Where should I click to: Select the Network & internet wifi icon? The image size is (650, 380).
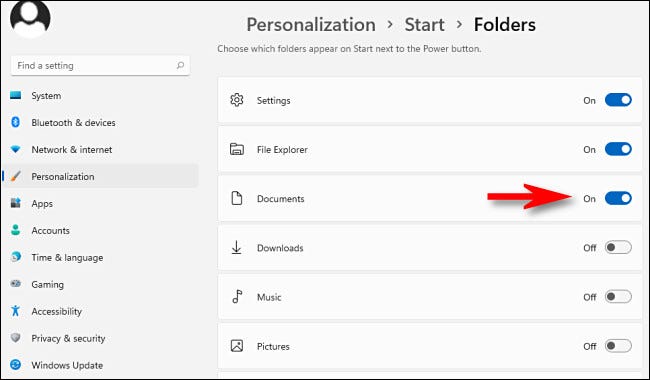[15, 149]
